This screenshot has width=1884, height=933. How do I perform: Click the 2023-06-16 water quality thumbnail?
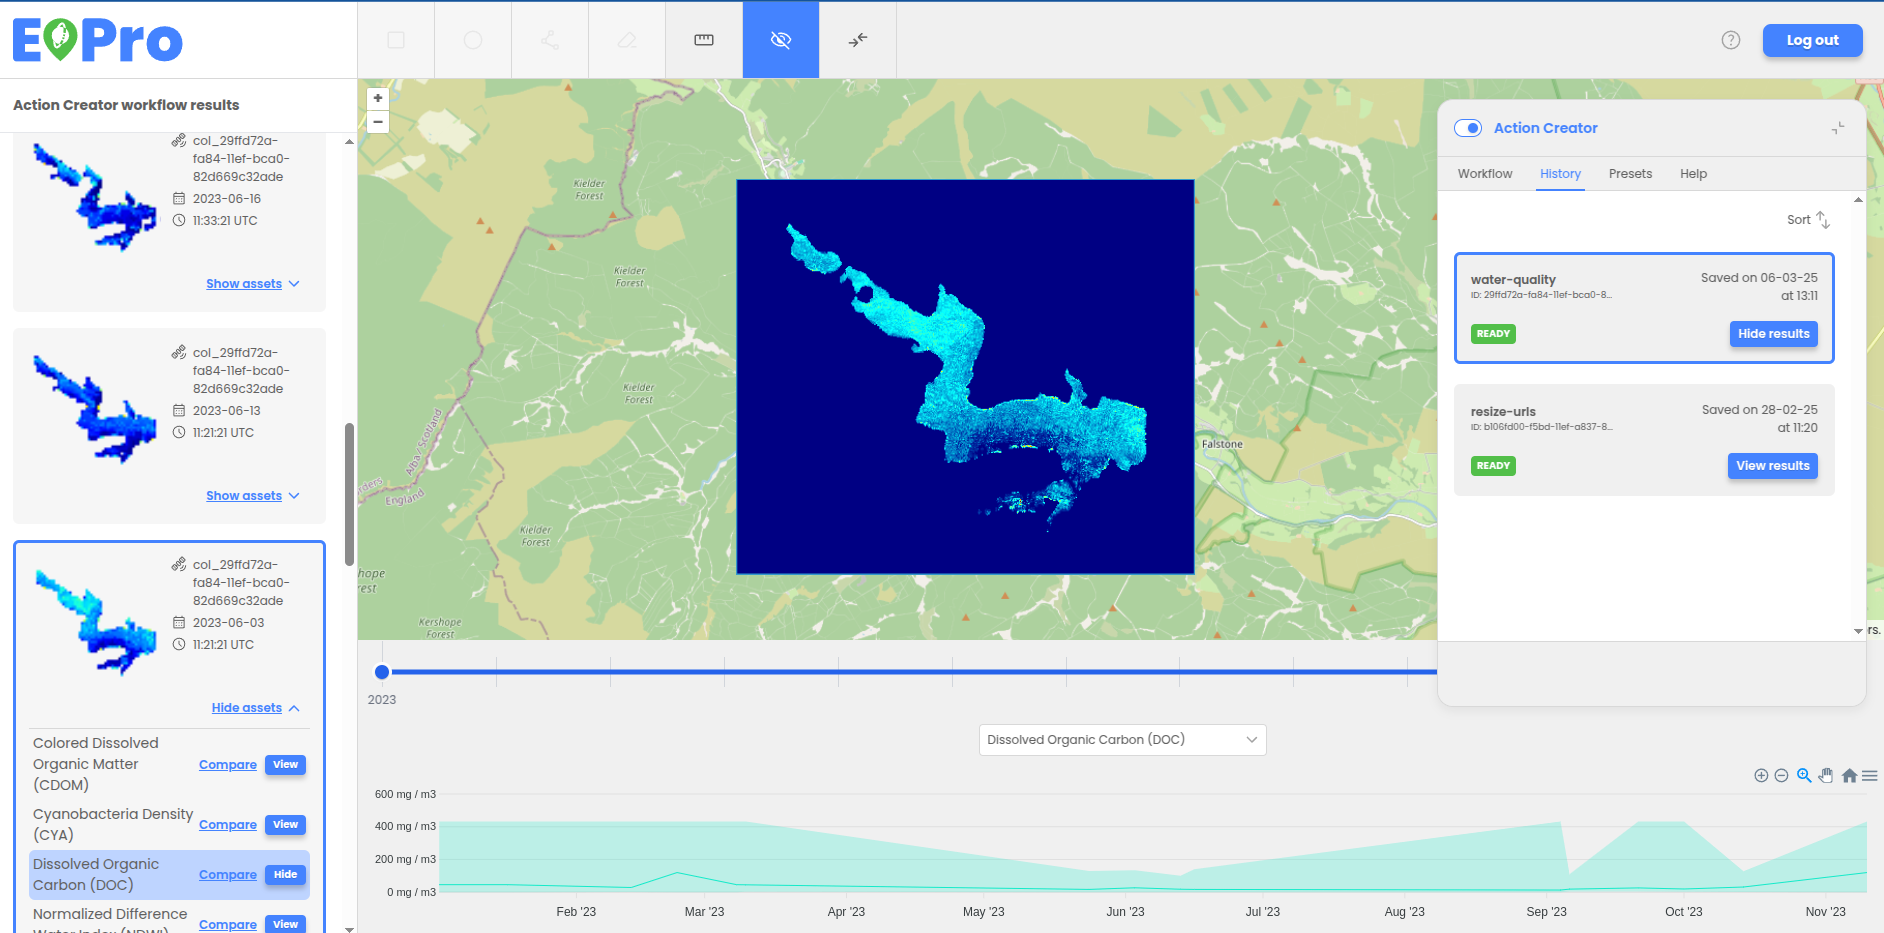point(94,197)
